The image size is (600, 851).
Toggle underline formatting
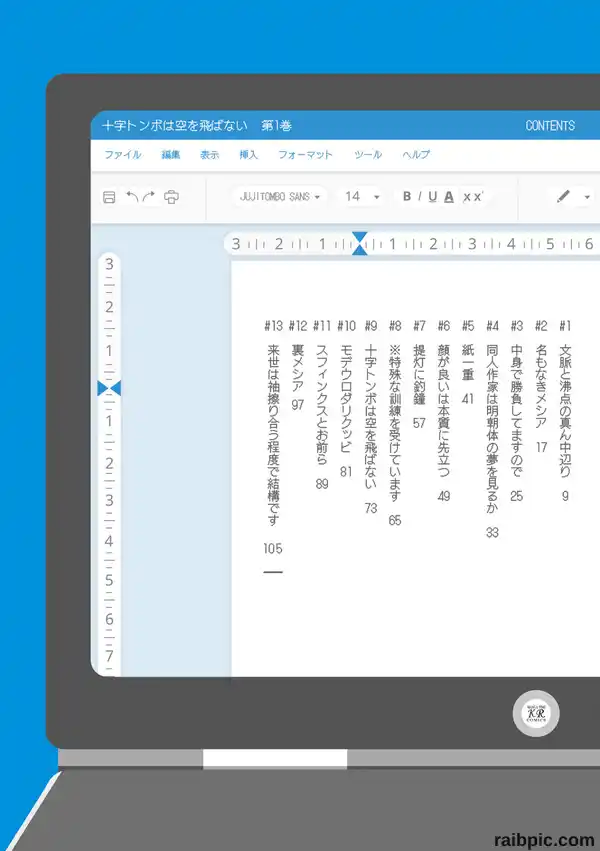(x=432, y=196)
